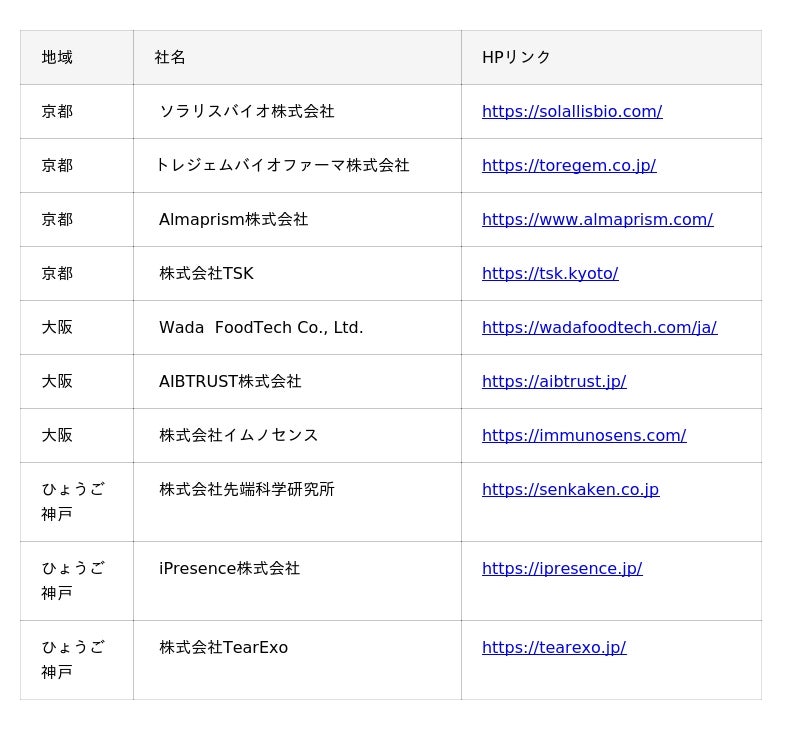Click the 株式会社イムノセンス company cell
Viewport: 800px width, 730px height.
click(238, 435)
